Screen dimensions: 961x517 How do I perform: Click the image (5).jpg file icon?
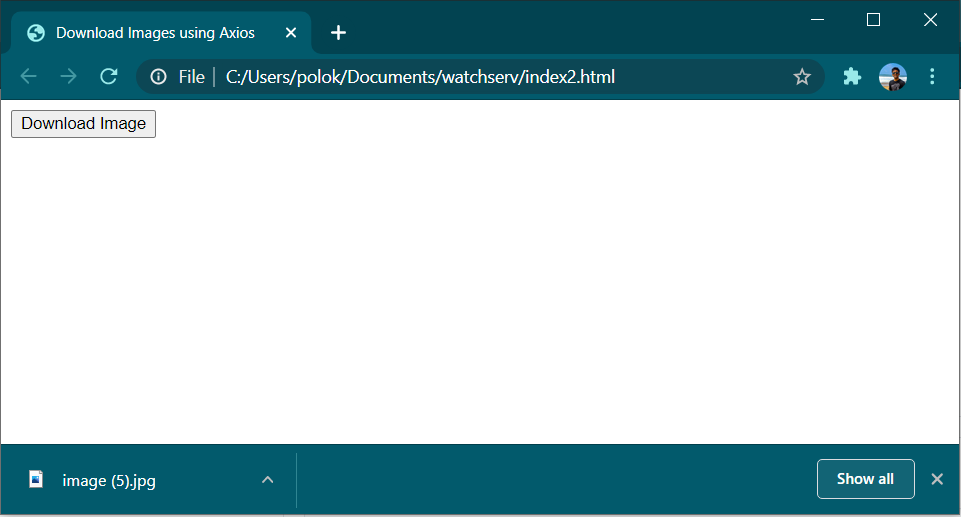(36, 479)
